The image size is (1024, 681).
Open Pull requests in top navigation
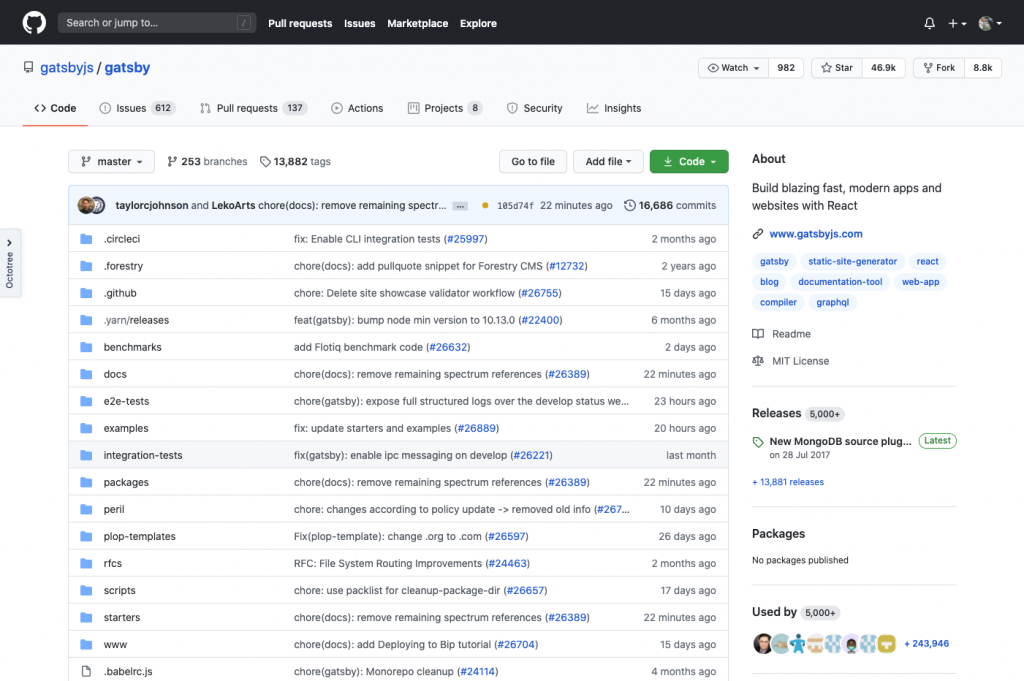[300, 24]
